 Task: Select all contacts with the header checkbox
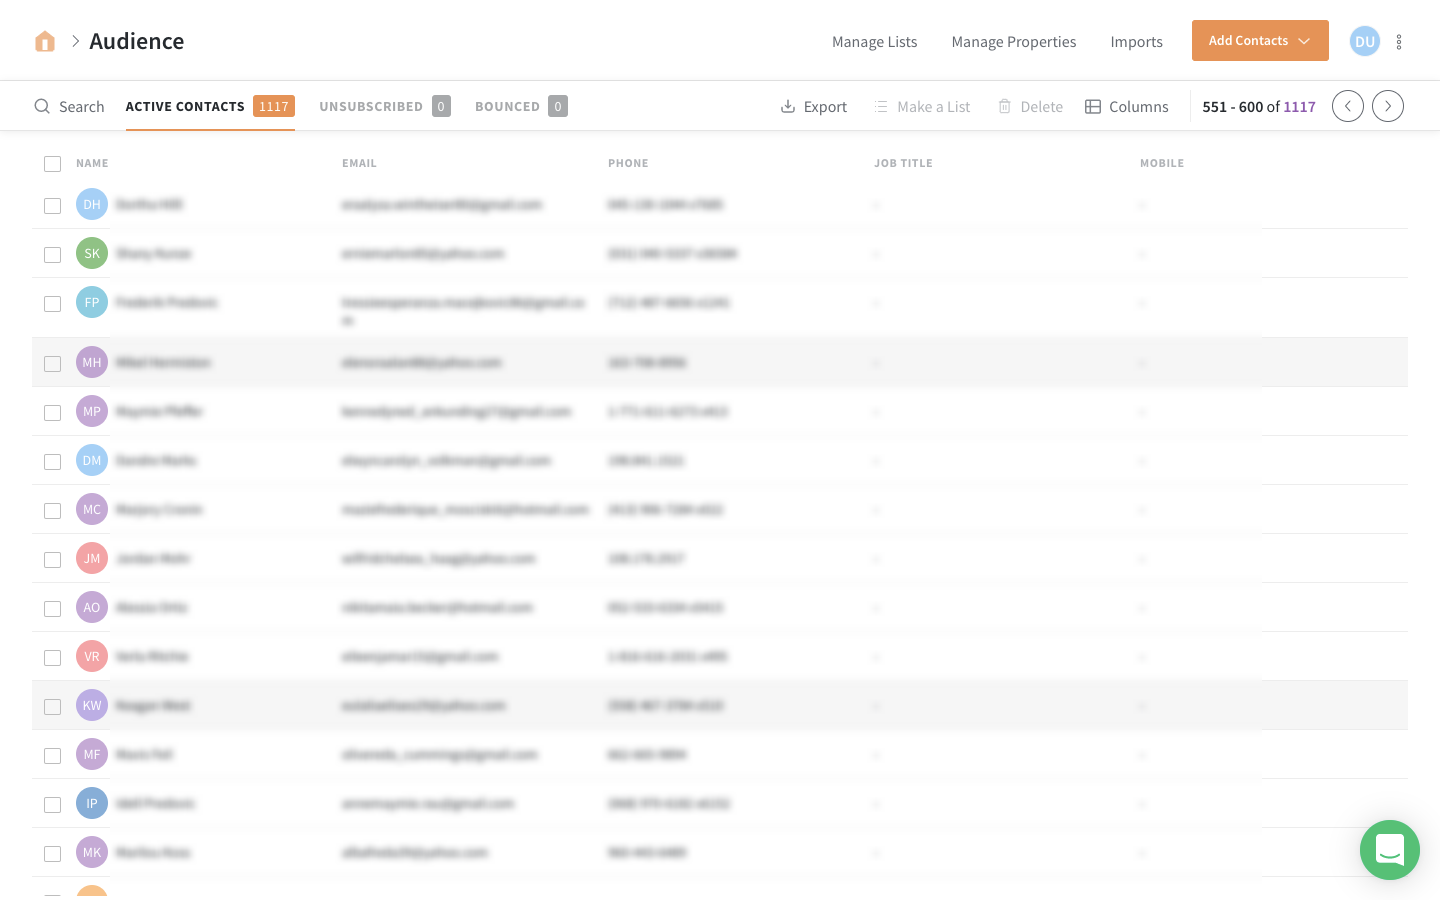tap(52, 163)
